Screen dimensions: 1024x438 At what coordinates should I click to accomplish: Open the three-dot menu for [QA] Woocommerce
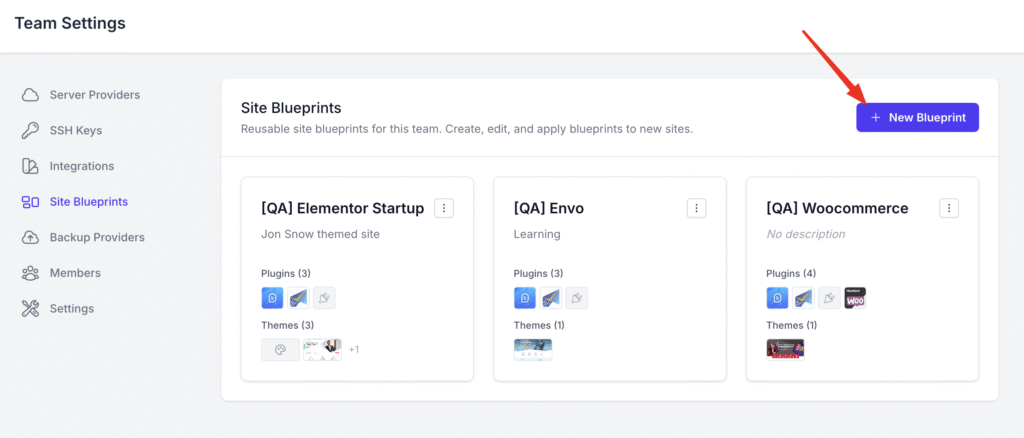(949, 208)
